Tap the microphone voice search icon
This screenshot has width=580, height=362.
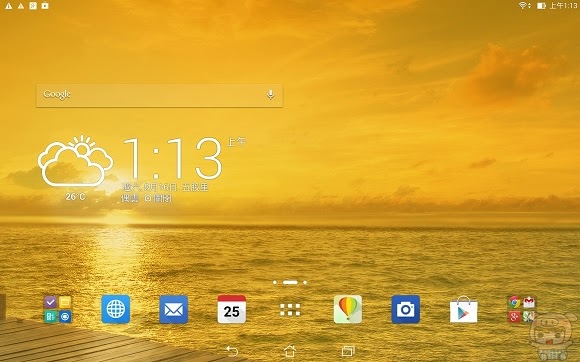click(x=271, y=95)
